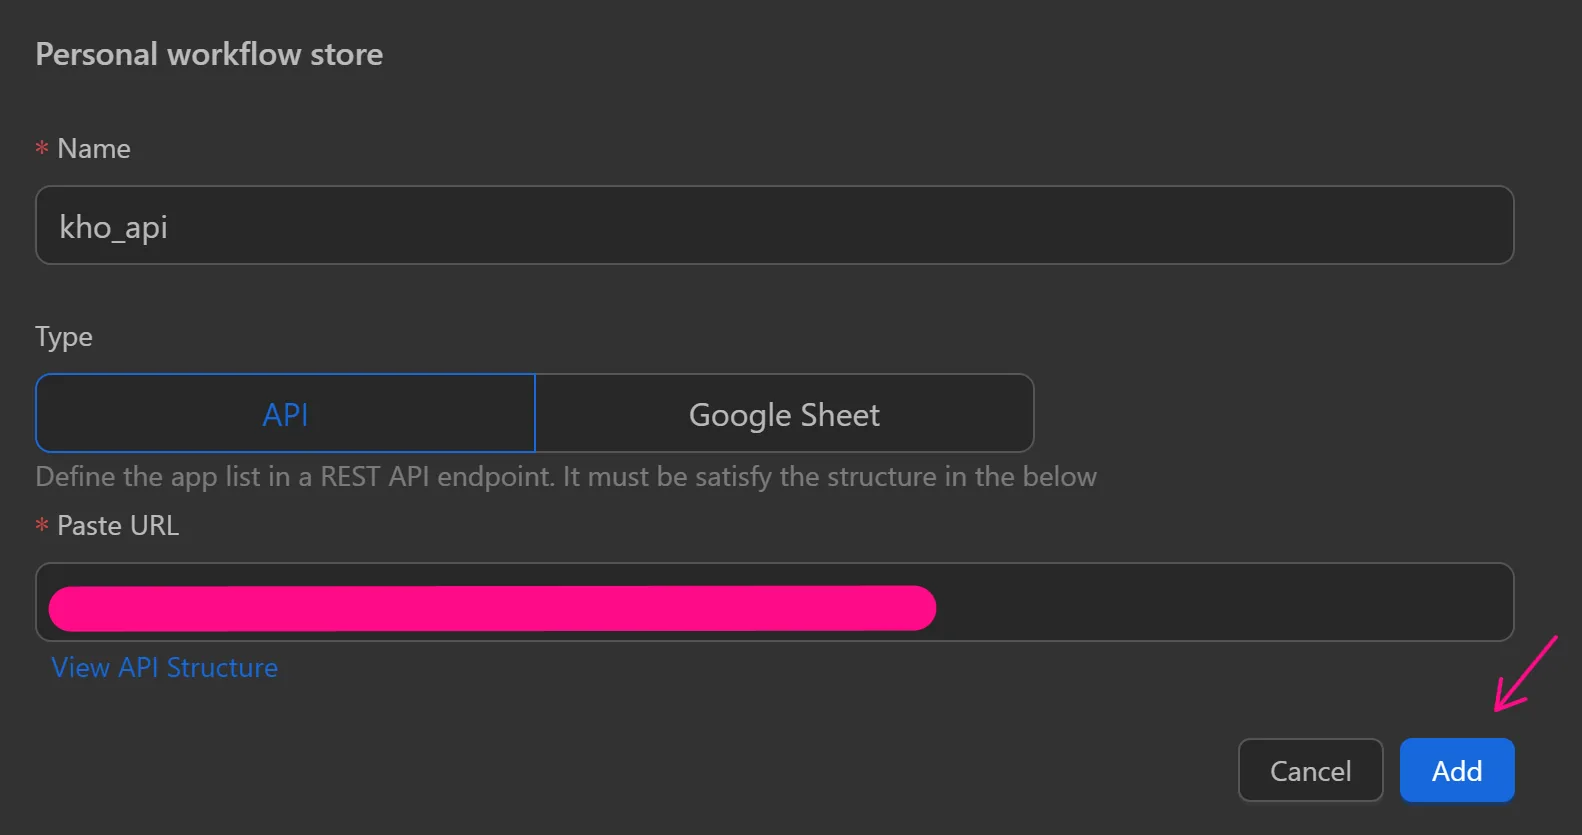
Task: Click the highlighted API segment control
Action: pos(285,413)
